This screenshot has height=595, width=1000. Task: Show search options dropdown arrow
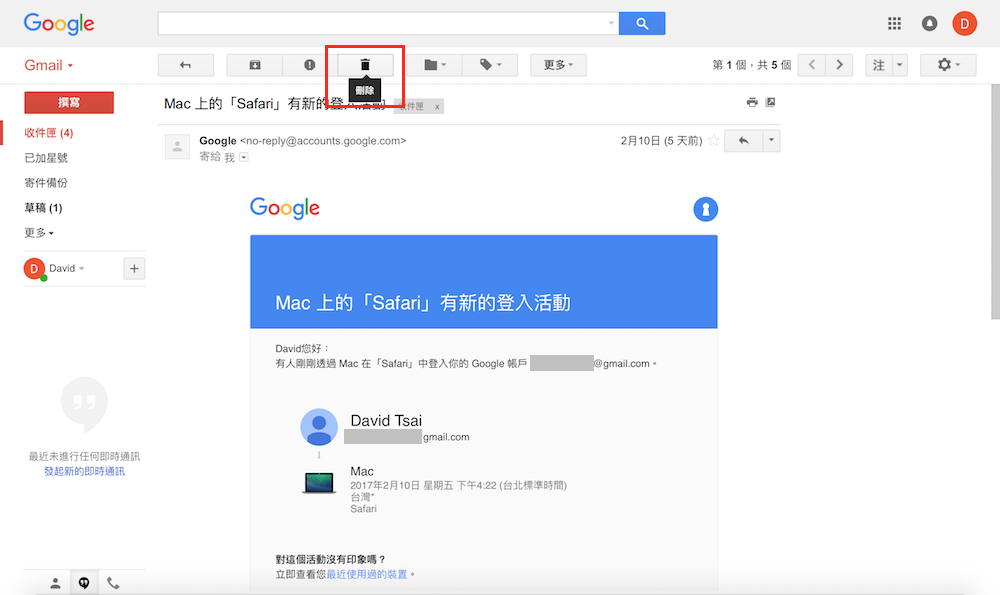[x=611, y=24]
